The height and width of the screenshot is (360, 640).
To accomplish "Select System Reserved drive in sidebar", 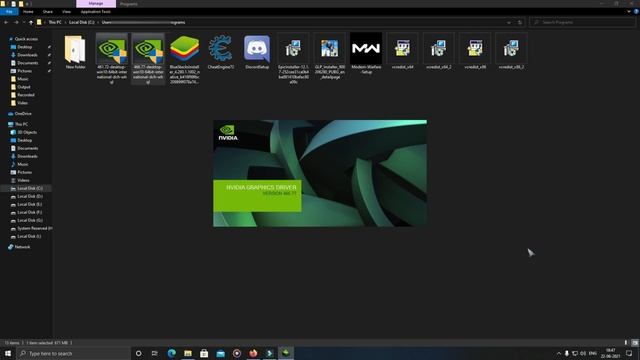I will pos(34,228).
